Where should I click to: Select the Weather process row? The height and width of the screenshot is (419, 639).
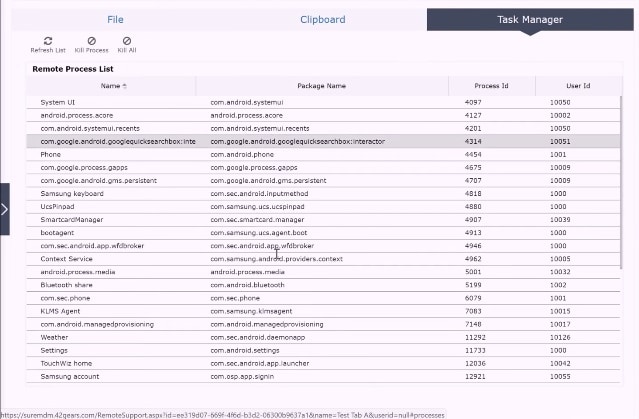[54, 337]
